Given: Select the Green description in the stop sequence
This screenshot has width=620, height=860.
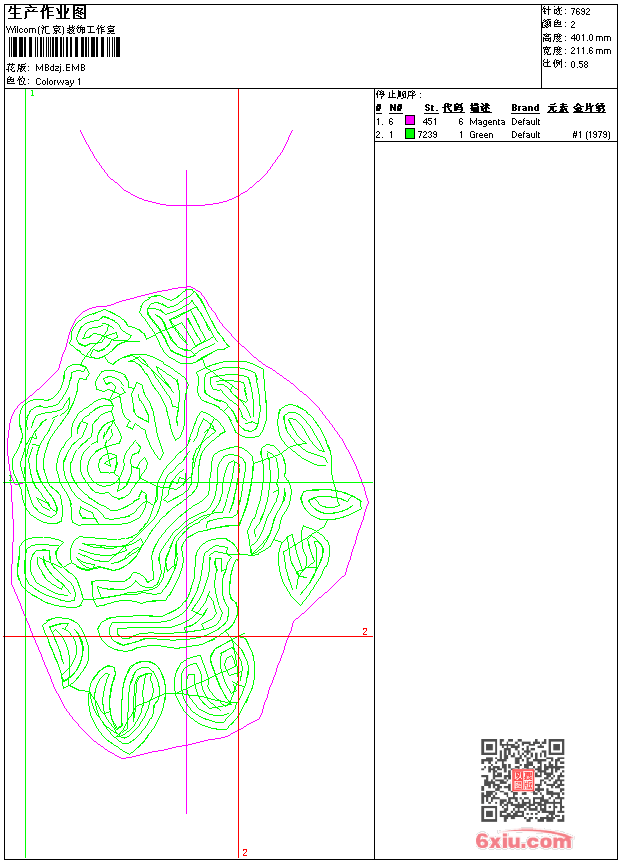Looking at the screenshot, I should [x=481, y=135].
